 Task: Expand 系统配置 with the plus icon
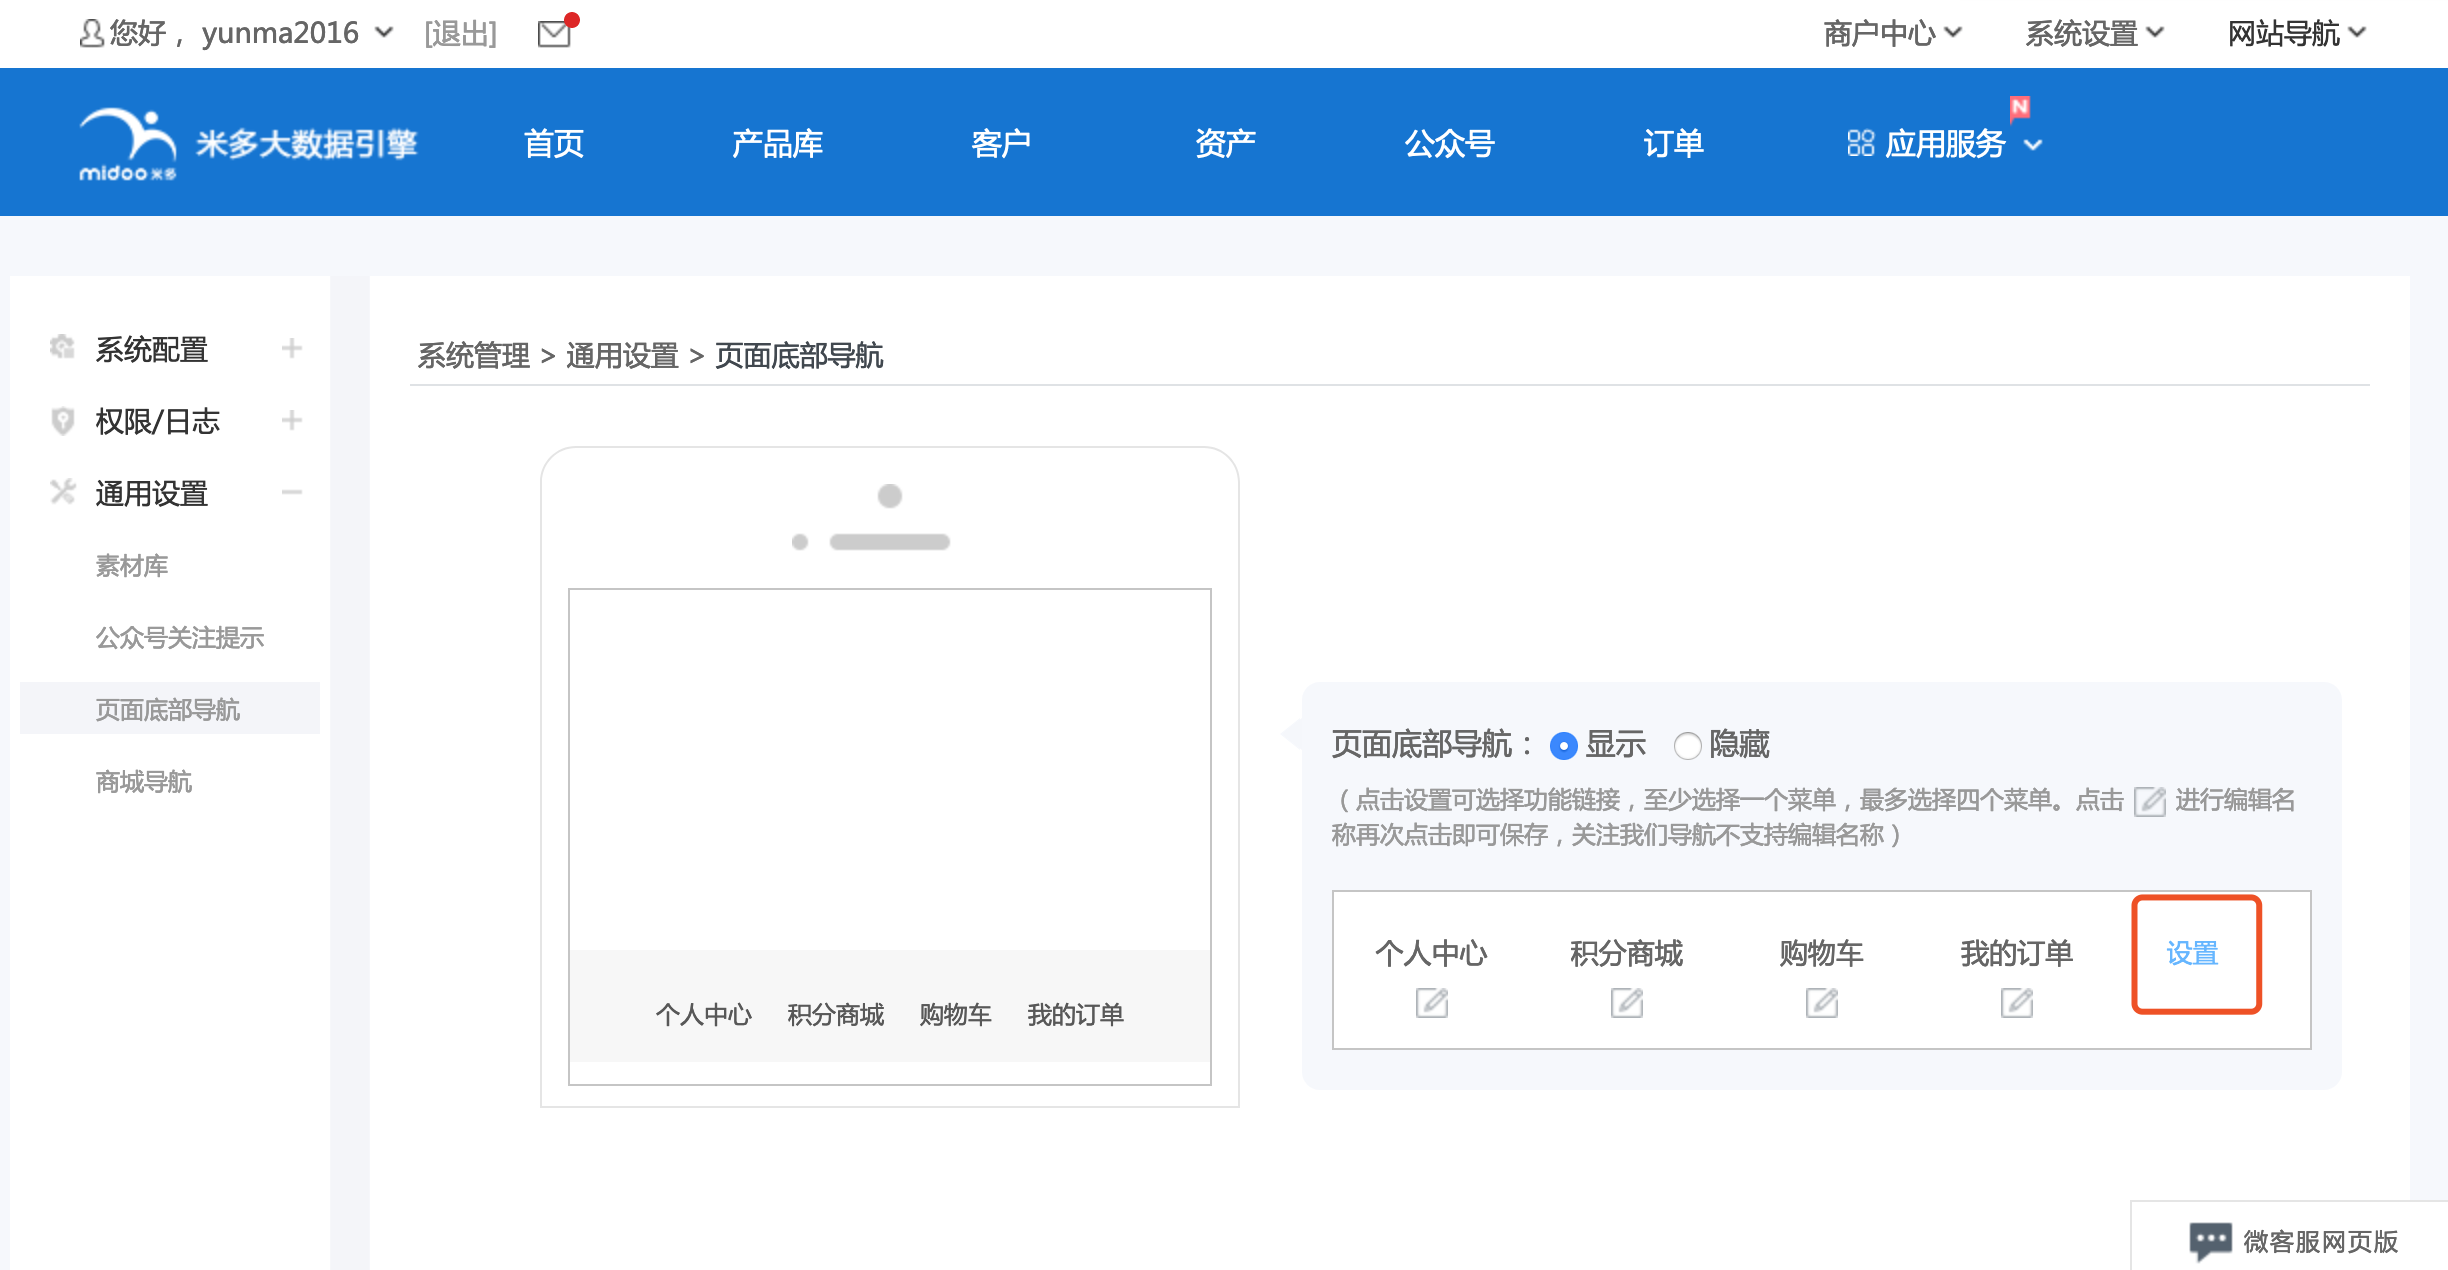click(x=291, y=348)
